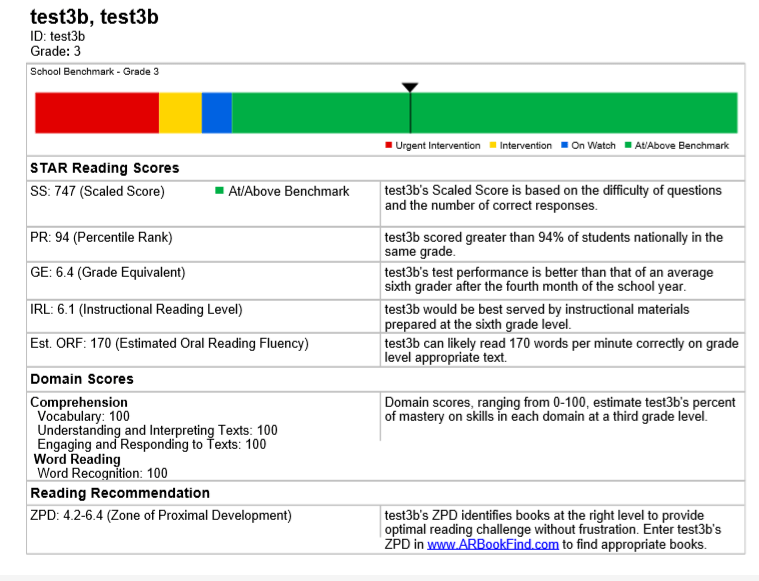Click the ZPD: 4.2-6.4 text
Viewport: 759px width, 581px height.
pos(161,515)
